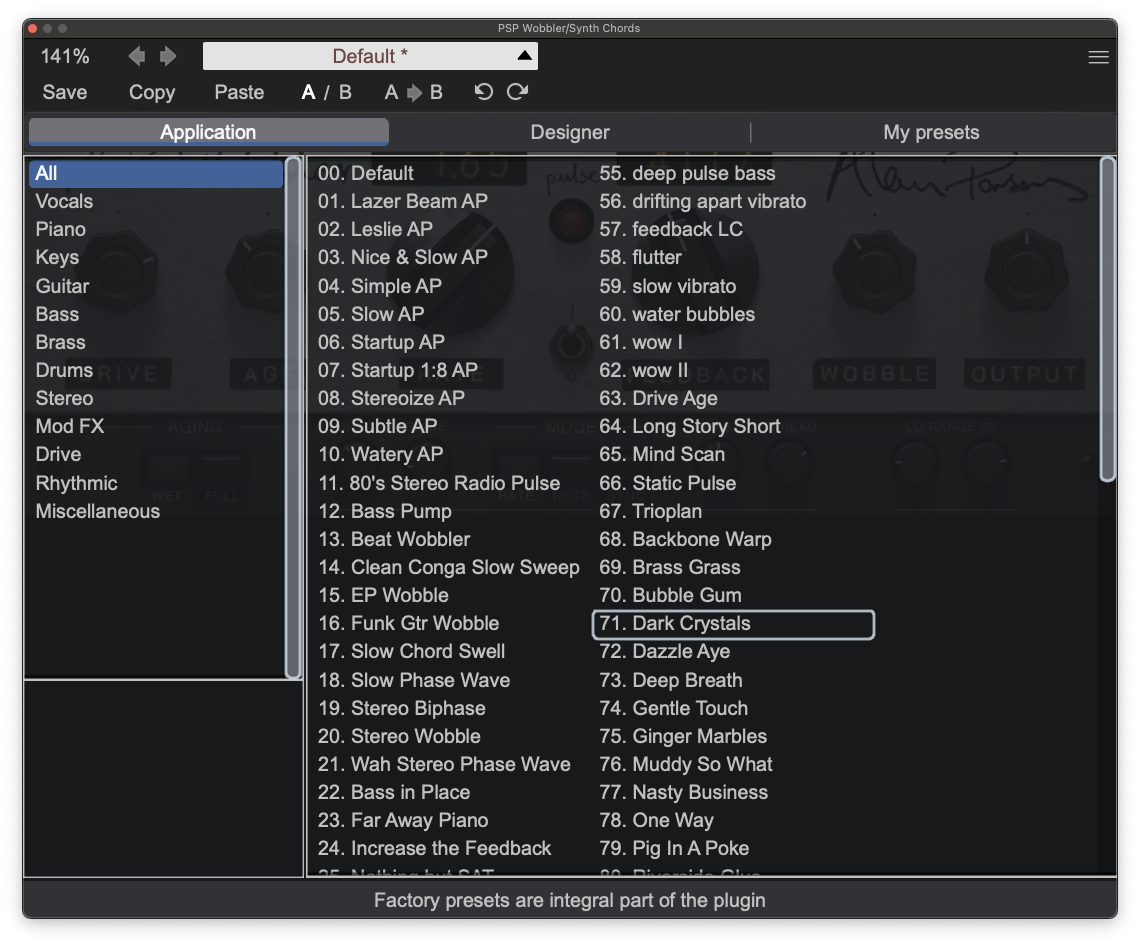1140x945 pixels.
Task: Load preset 14. Clean Conga Slow Sweep
Action: [x=449, y=567]
